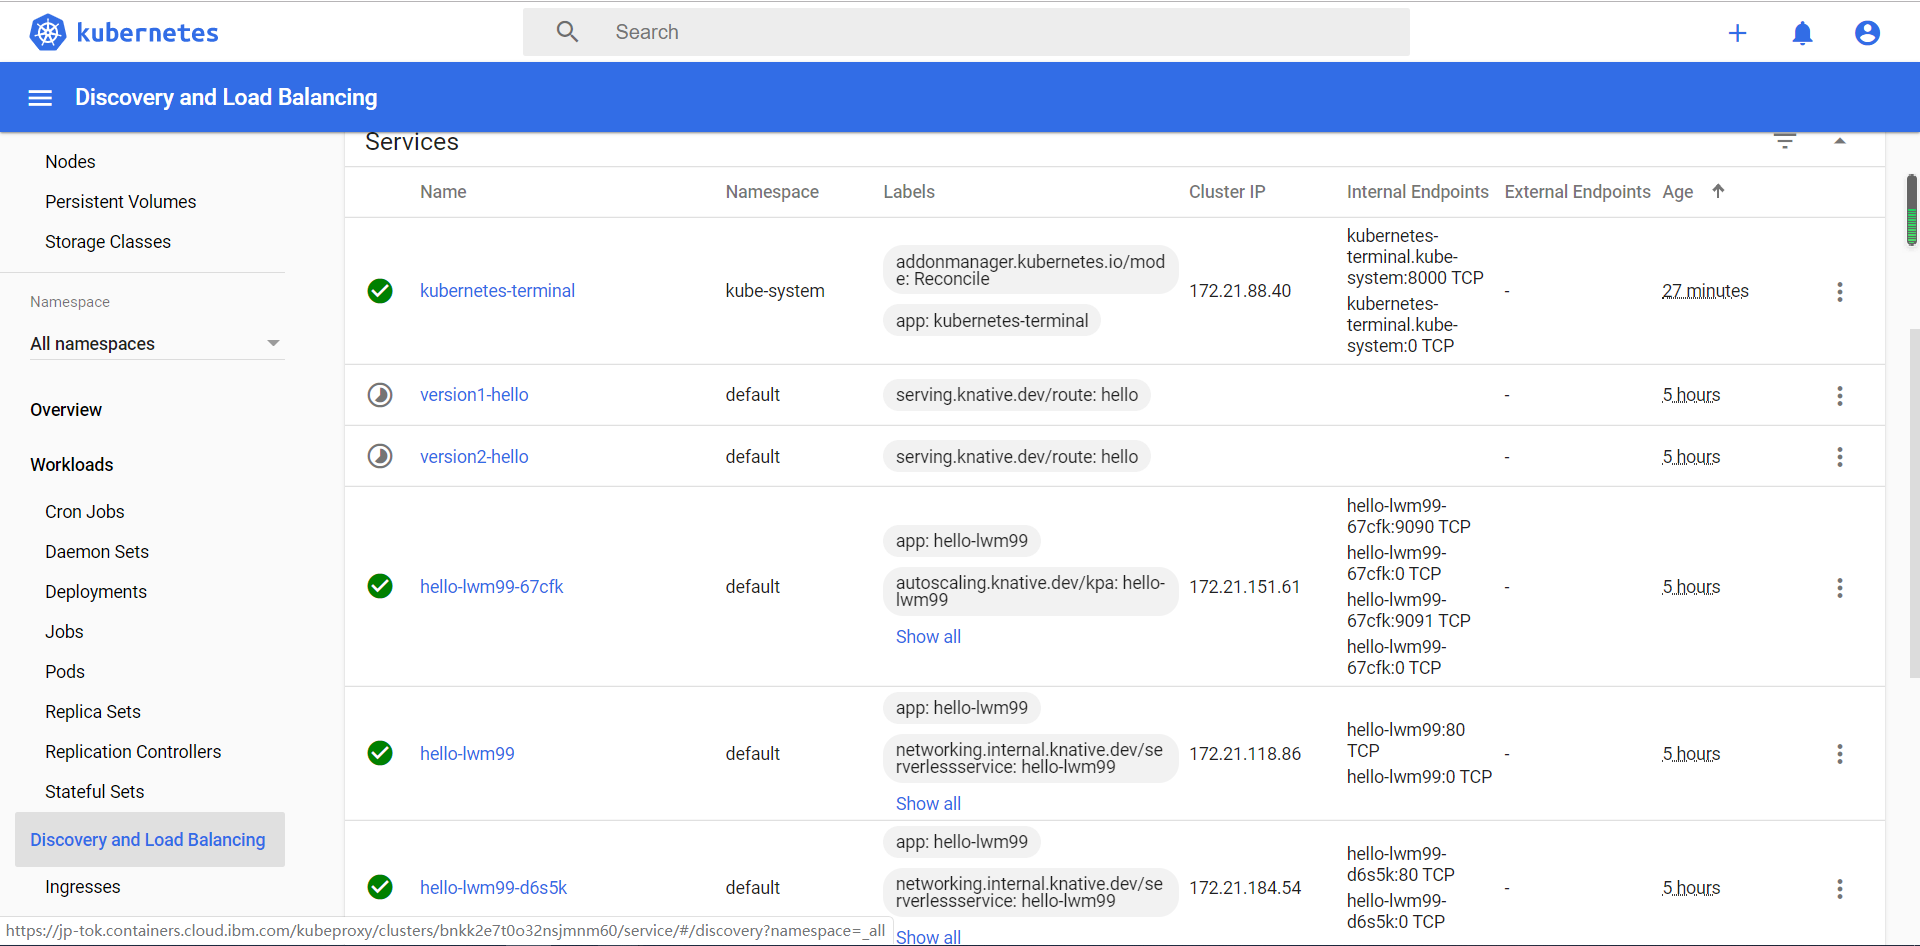Click the Services filter icon
1920x946 pixels.
click(x=1785, y=141)
